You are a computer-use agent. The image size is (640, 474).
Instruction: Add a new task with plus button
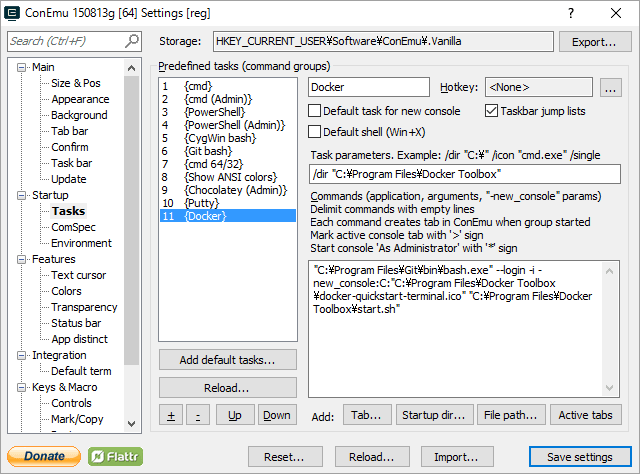click(x=171, y=415)
